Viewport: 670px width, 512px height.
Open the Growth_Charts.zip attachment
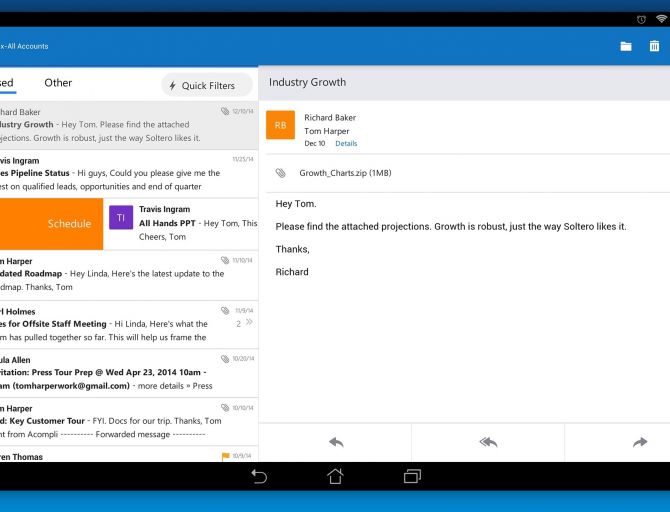click(345, 173)
